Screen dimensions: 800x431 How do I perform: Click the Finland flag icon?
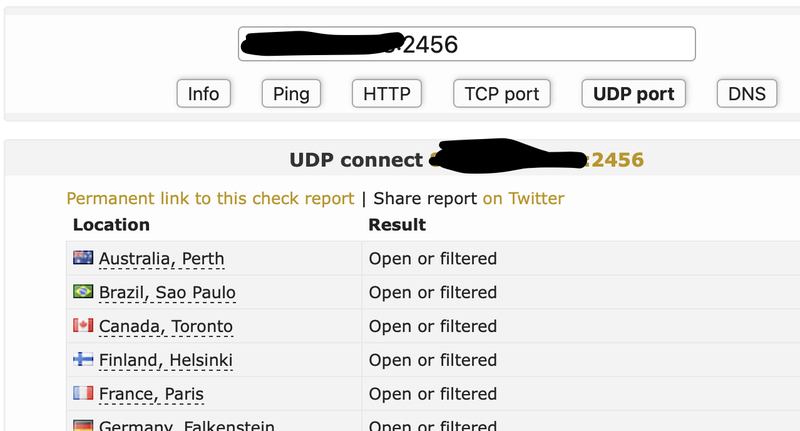coord(83,360)
